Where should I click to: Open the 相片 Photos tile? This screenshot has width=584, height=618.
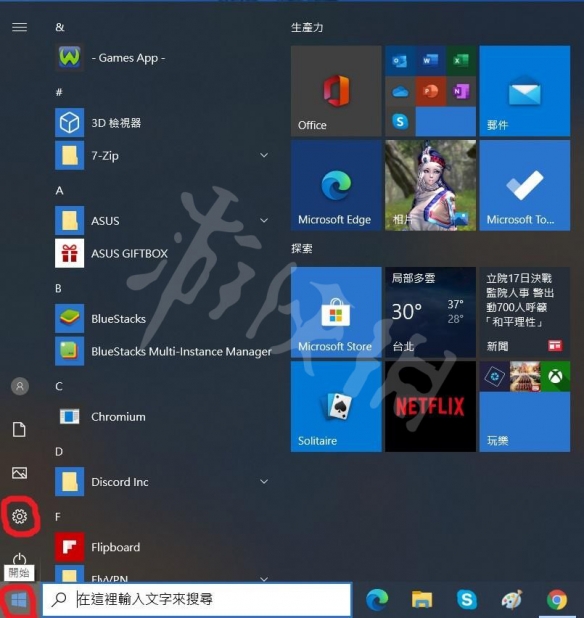[430, 185]
